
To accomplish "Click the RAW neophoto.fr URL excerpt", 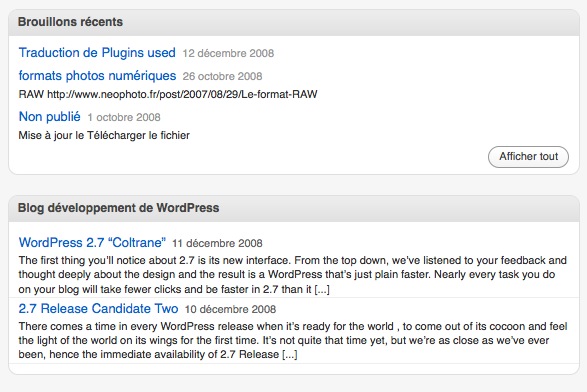I will click(168, 94).
